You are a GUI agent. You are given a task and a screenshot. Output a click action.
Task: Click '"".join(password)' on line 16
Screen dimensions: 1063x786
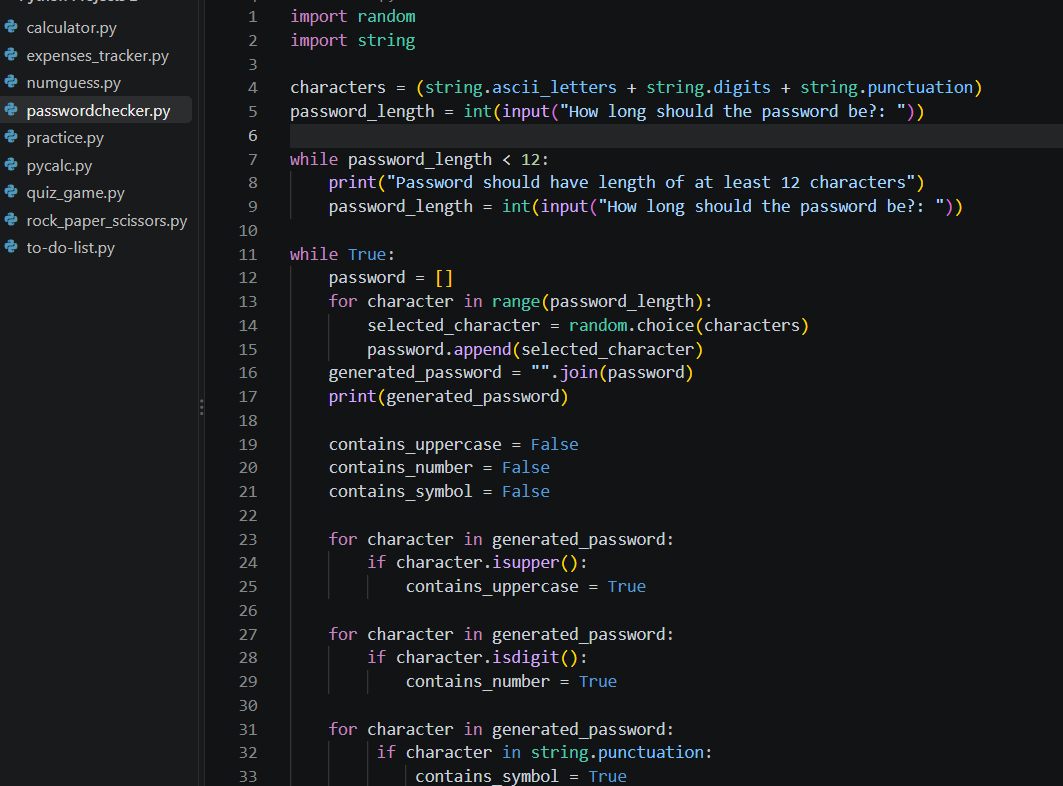pos(612,373)
